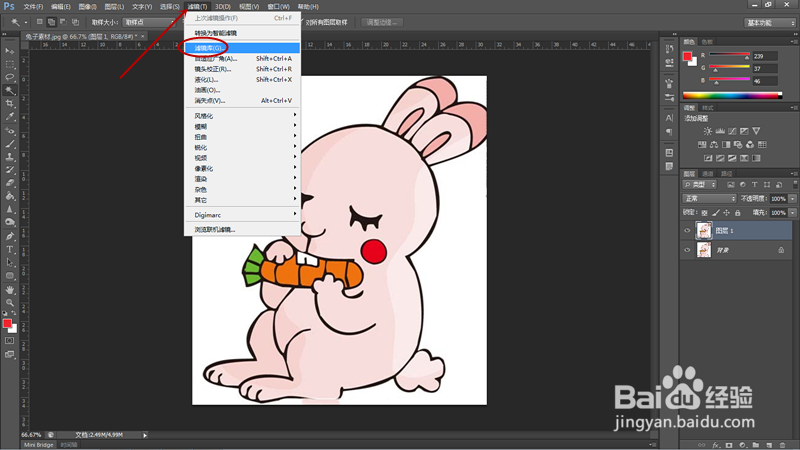Select the Pen tool

point(10,236)
